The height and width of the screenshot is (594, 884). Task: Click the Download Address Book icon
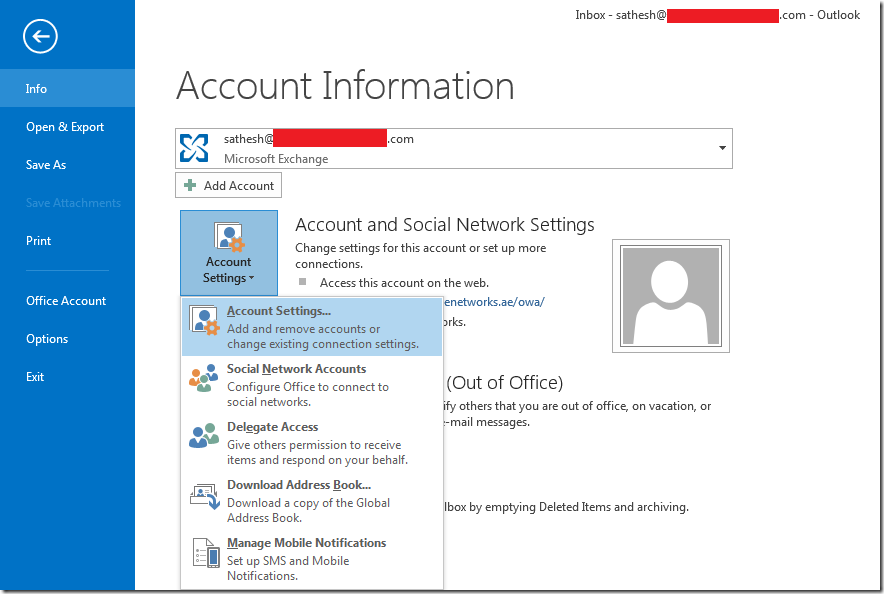[x=205, y=496]
